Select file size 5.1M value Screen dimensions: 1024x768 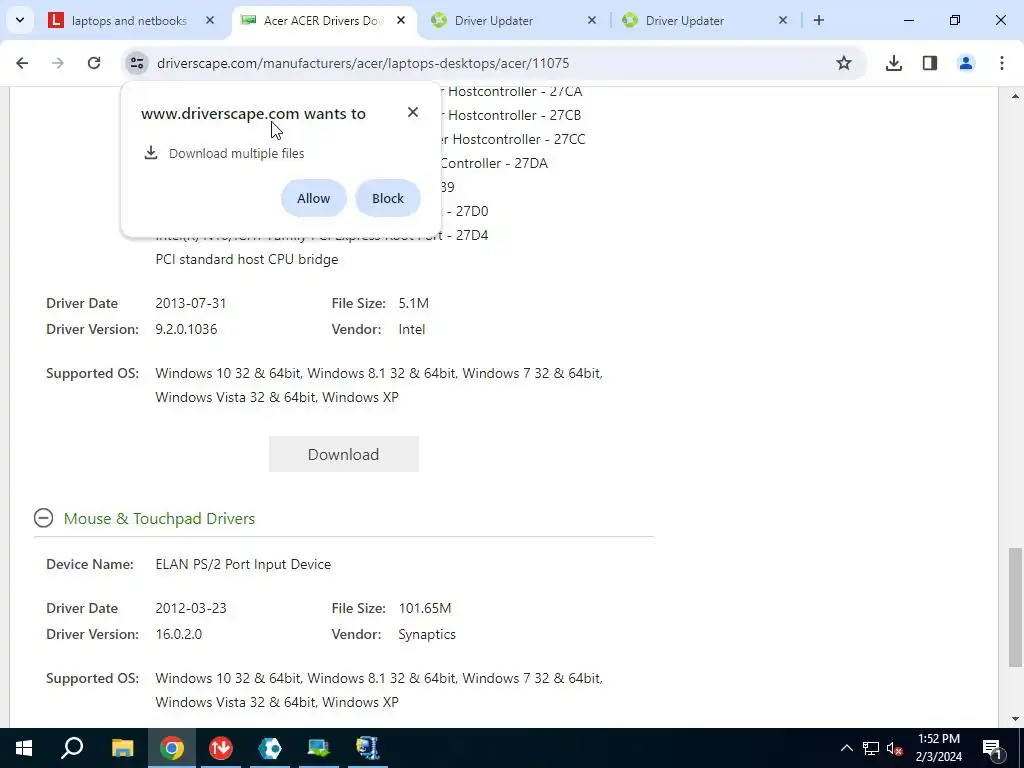(x=413, y=303)
